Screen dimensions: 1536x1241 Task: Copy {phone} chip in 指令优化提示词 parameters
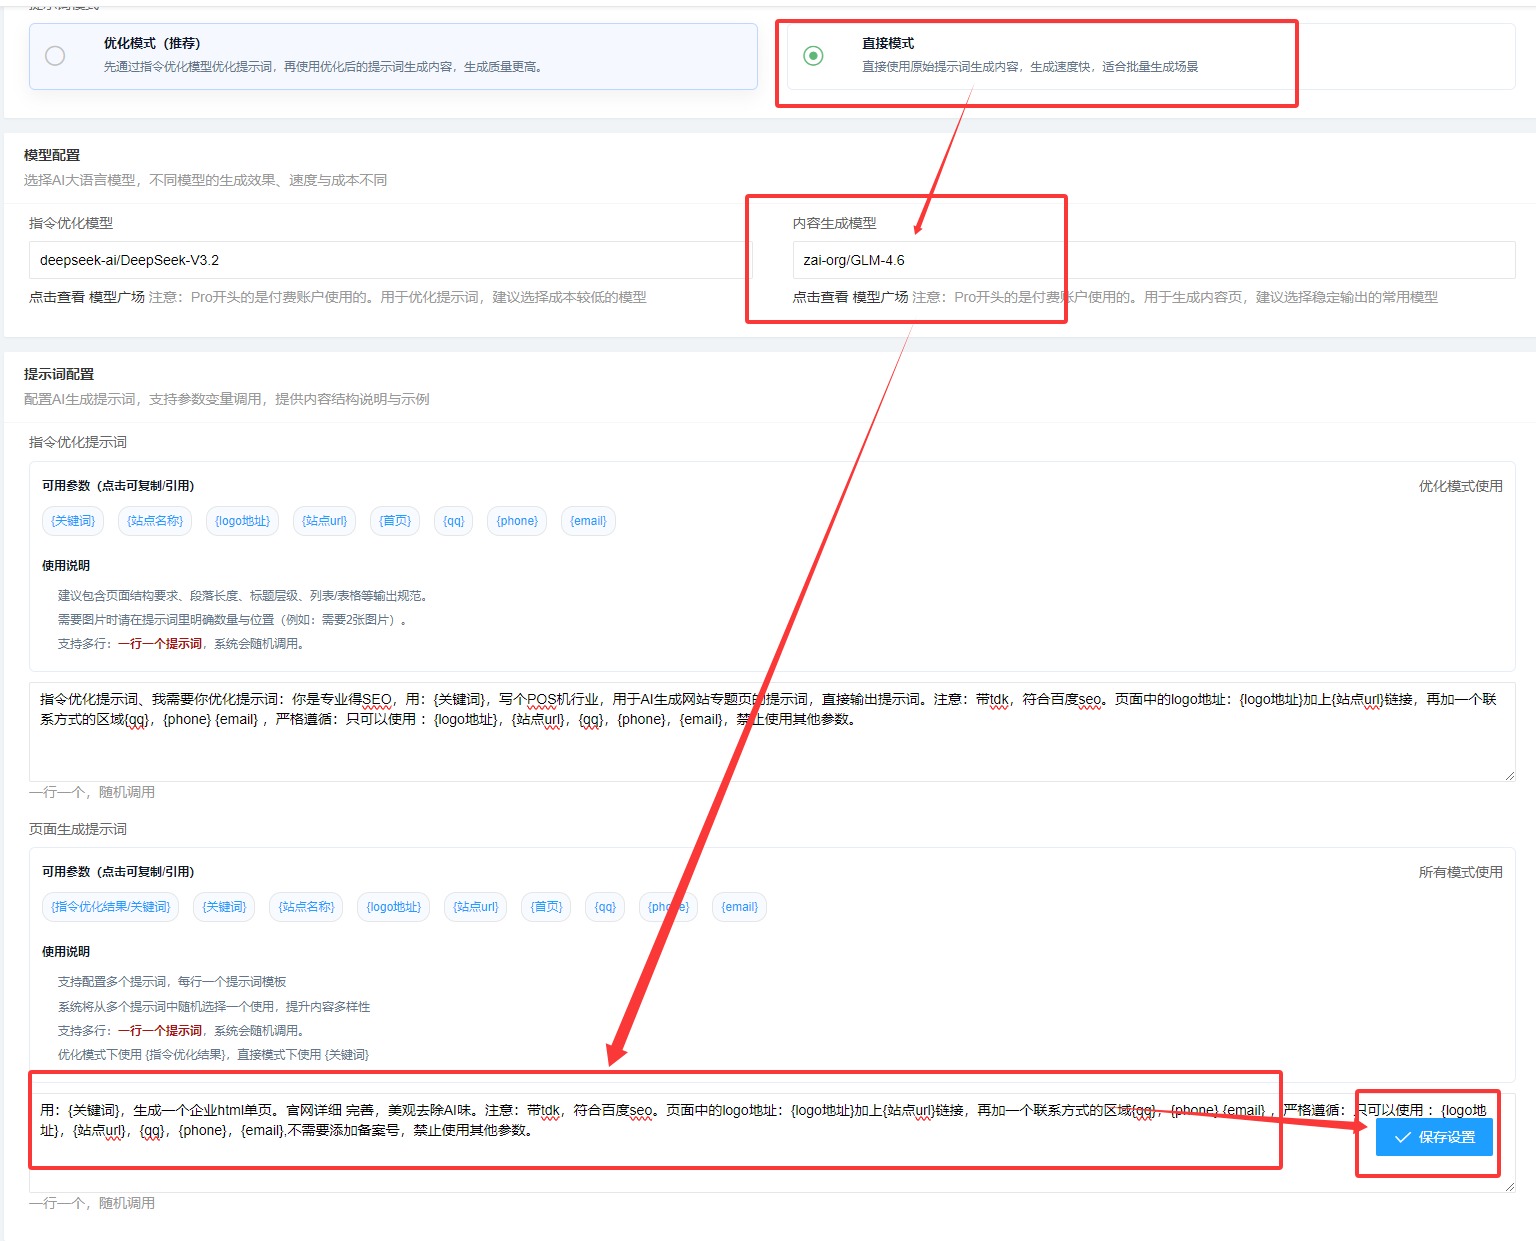pyautogui.click(x=517, y=521)
